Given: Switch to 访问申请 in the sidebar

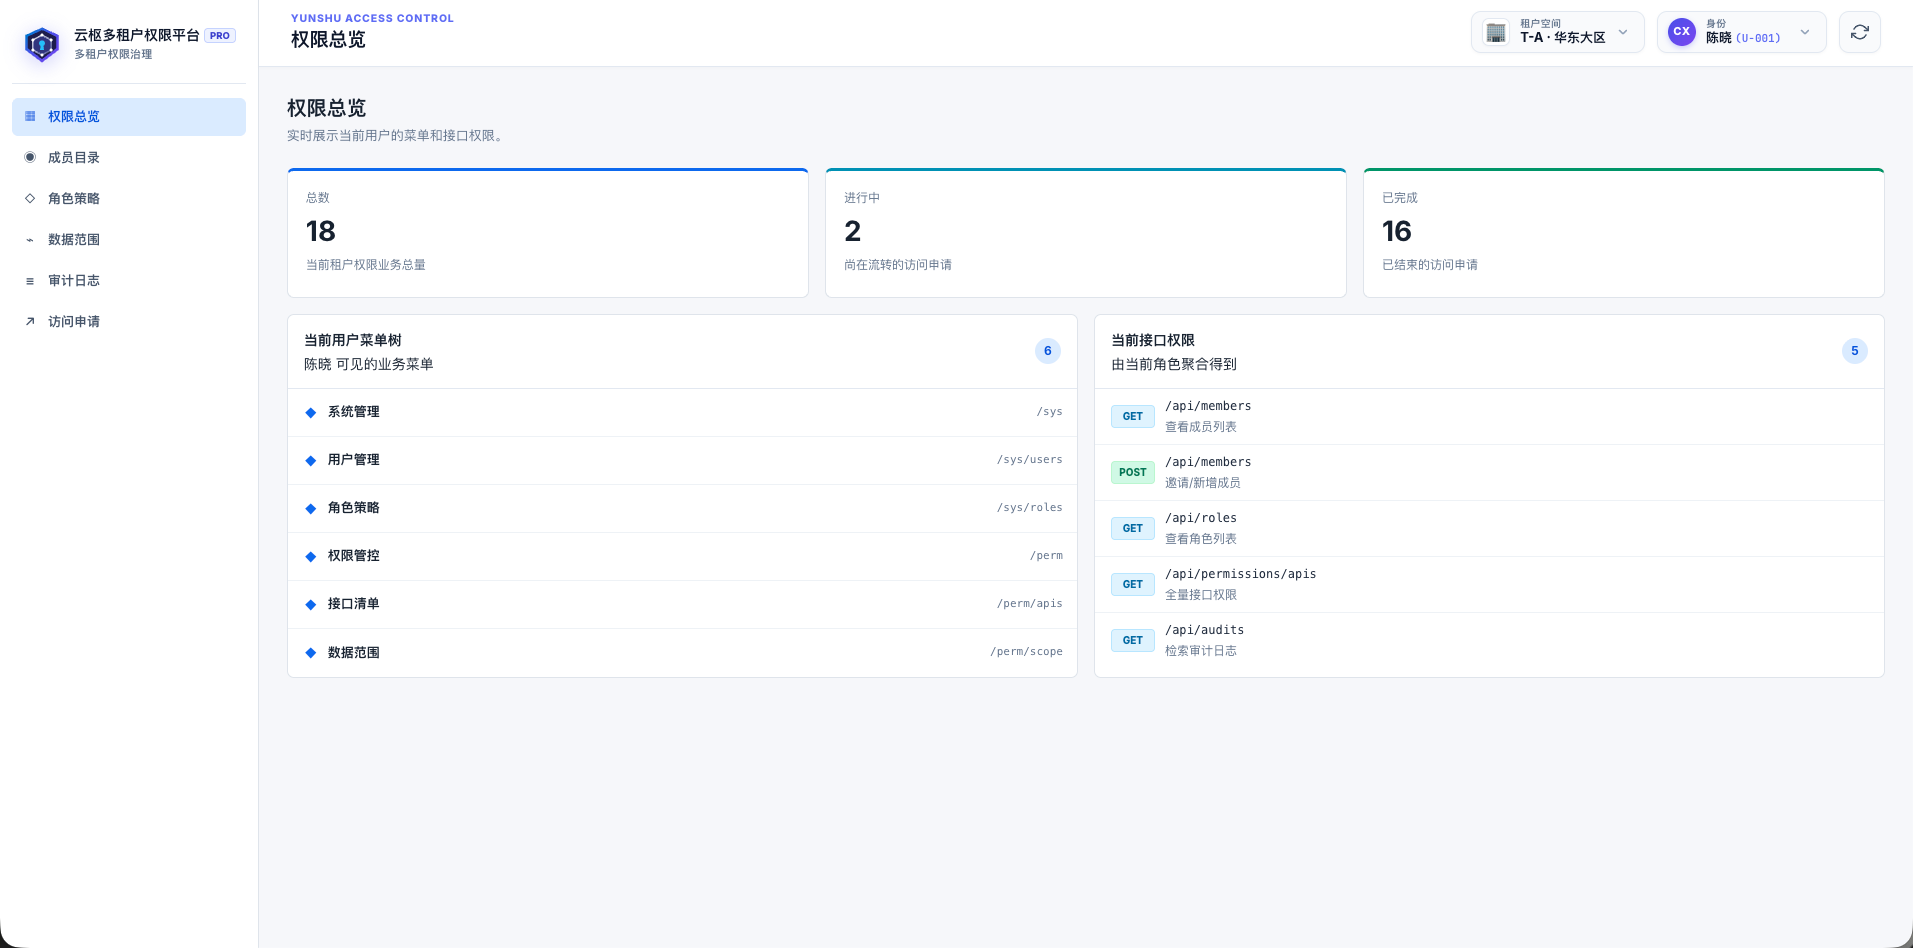Looking at the screenshot, I should [129, 321].
